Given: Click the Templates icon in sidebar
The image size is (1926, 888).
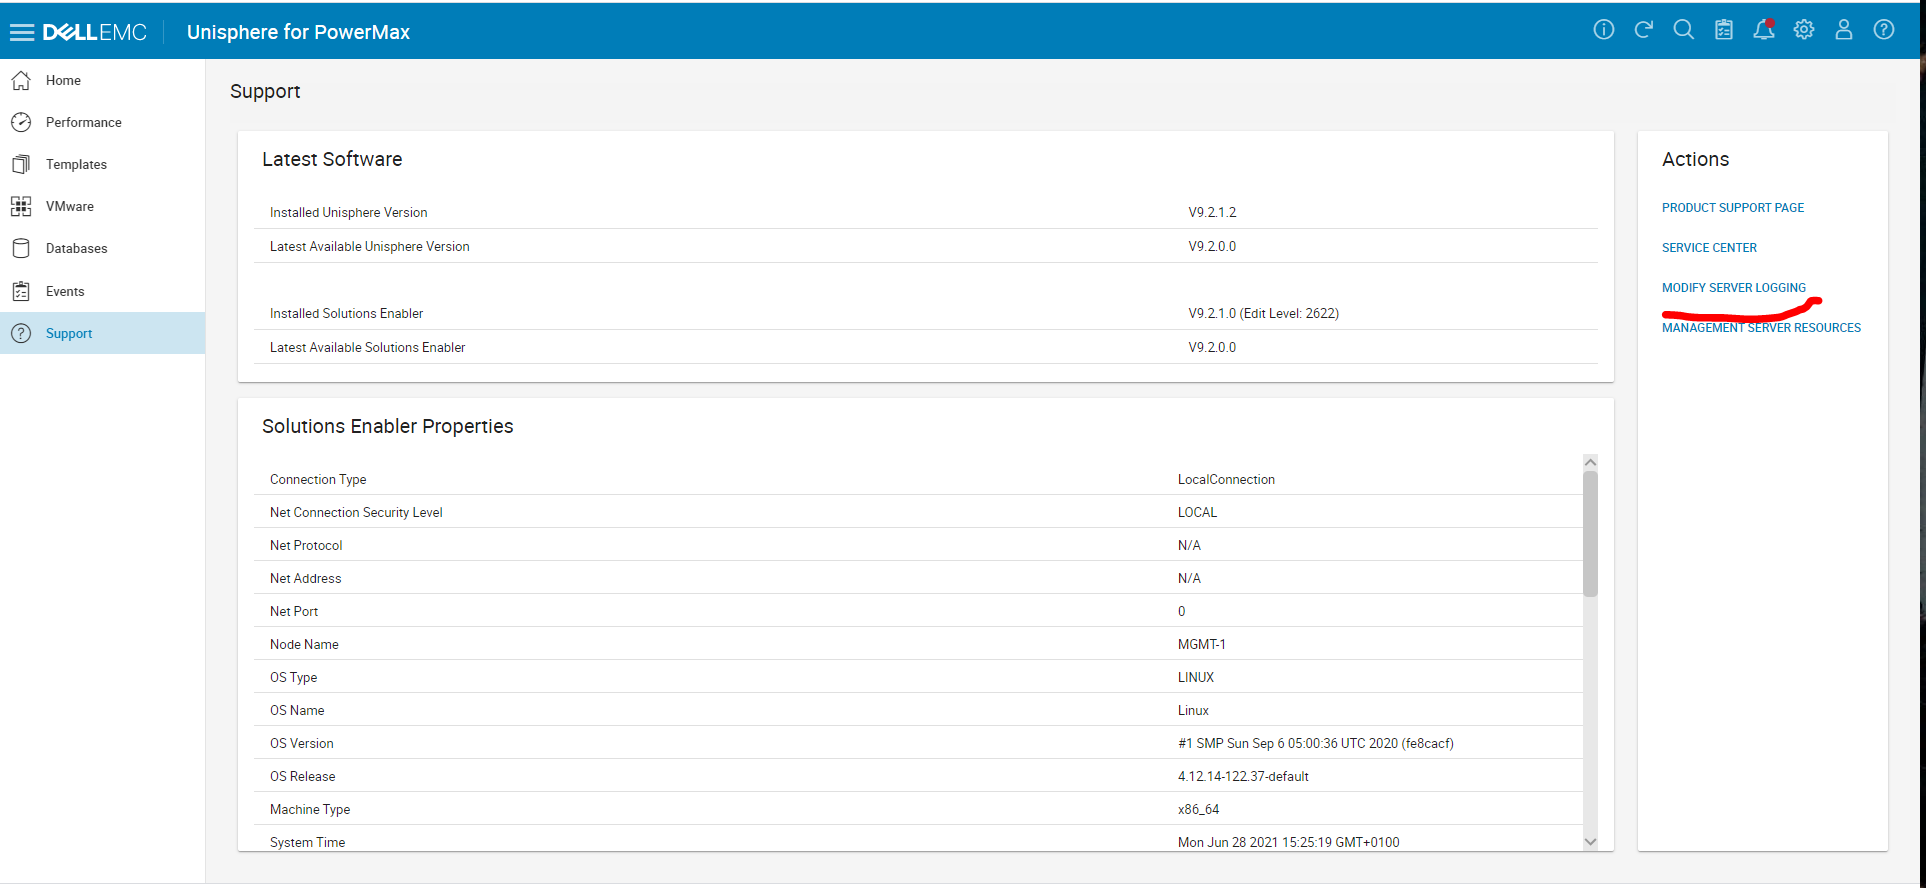Looking at the screenshot, I should pyautogui.click(x=21, y=164).
